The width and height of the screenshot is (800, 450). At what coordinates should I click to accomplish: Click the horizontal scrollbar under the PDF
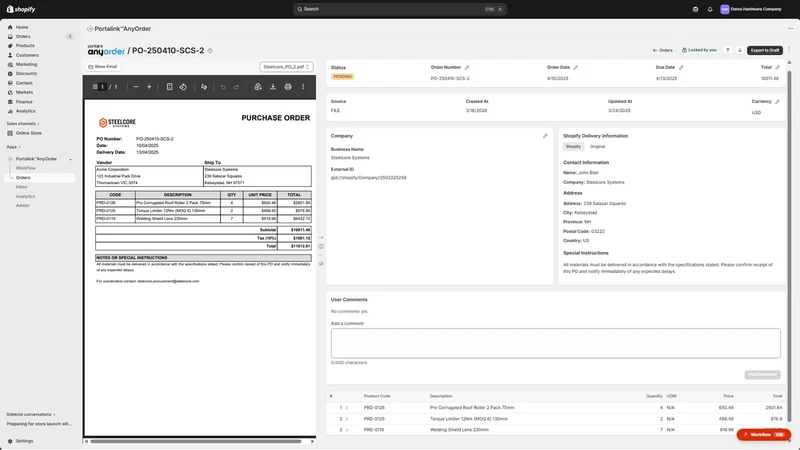tap(195, 441)
